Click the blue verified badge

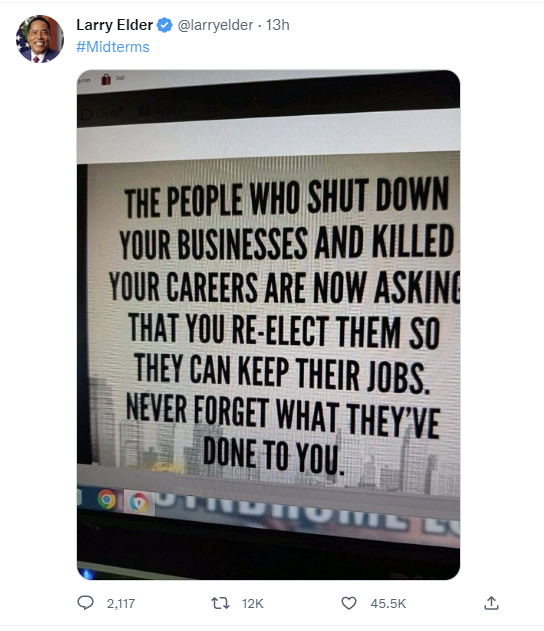click(x=164, y=25)
